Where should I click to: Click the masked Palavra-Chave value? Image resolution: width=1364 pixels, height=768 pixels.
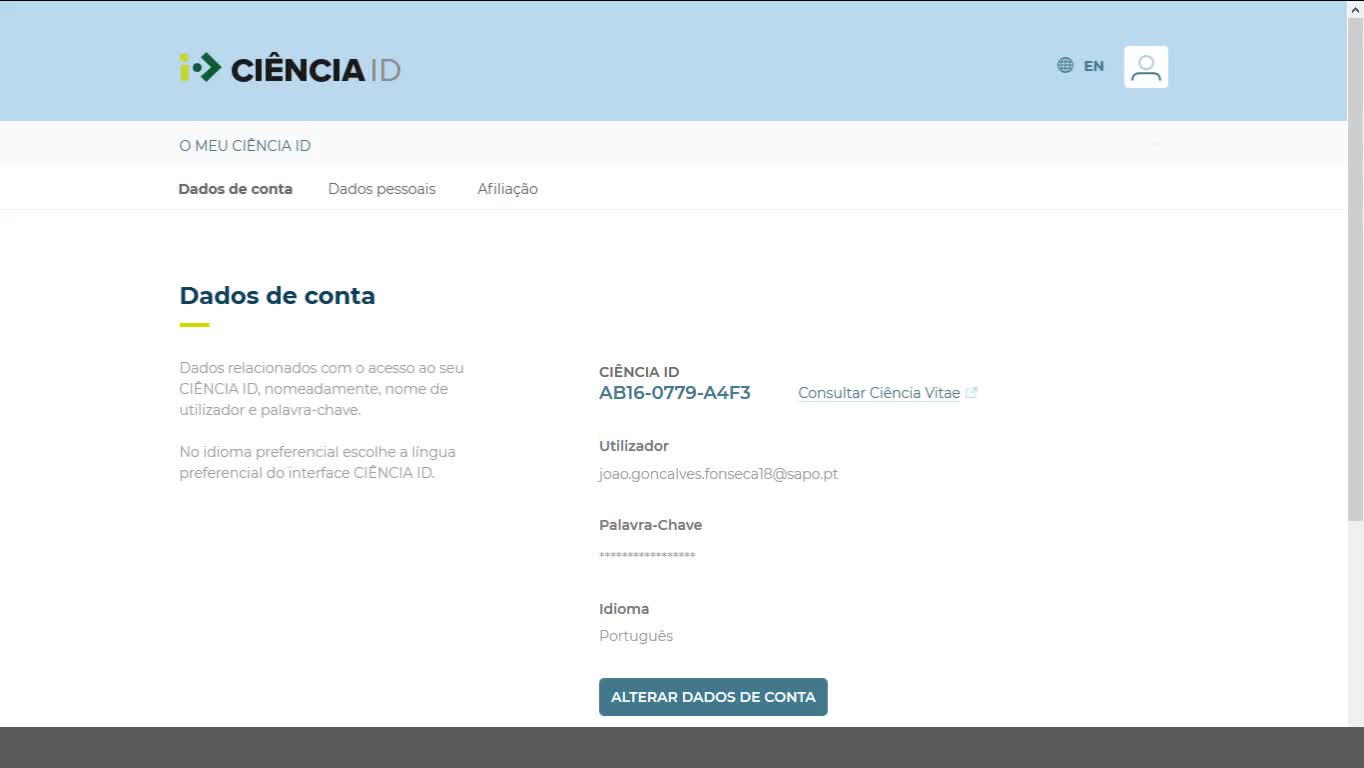[x=647, y=555]
